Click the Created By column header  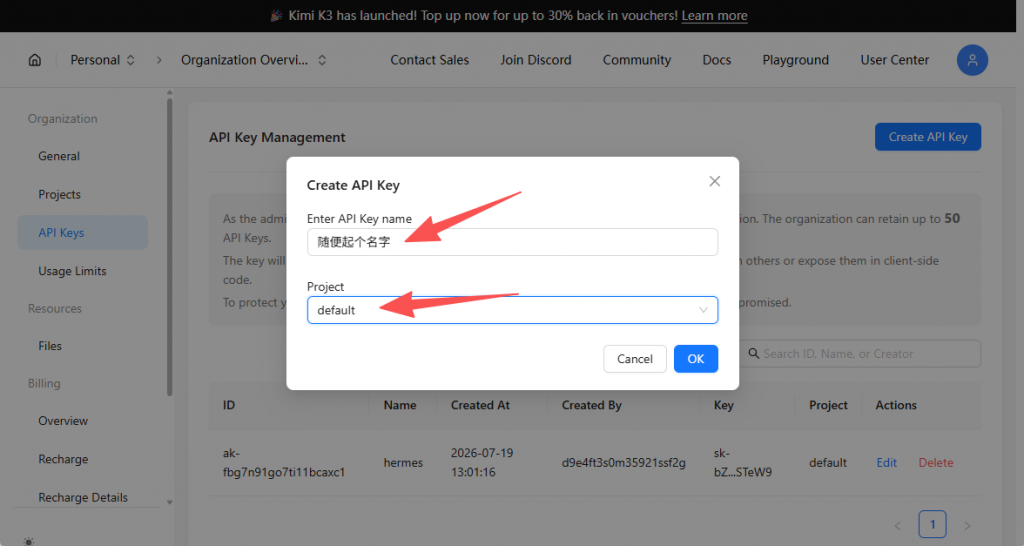point(591,405)
